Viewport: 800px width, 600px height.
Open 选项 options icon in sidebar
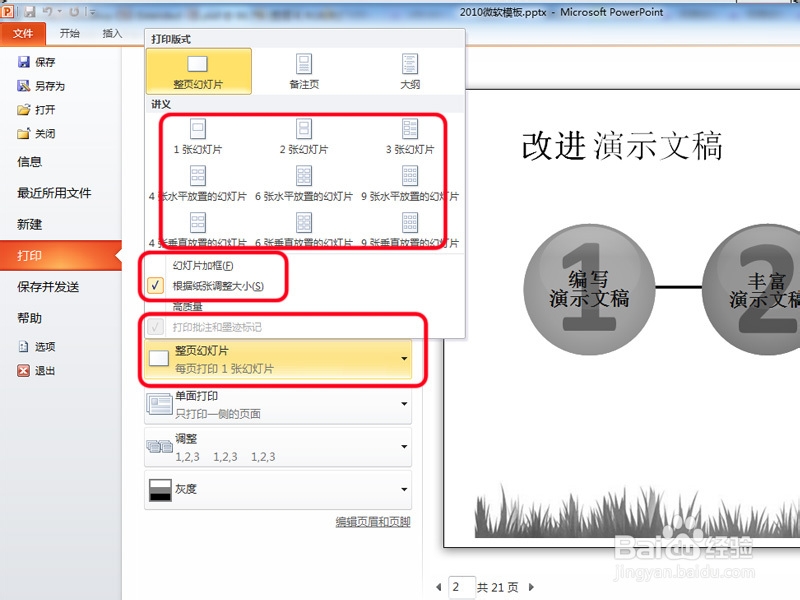click(23, 346)
